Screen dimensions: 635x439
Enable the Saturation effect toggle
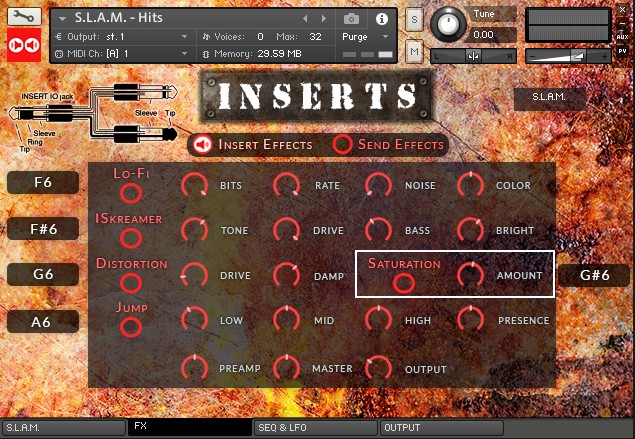[404, 283]
